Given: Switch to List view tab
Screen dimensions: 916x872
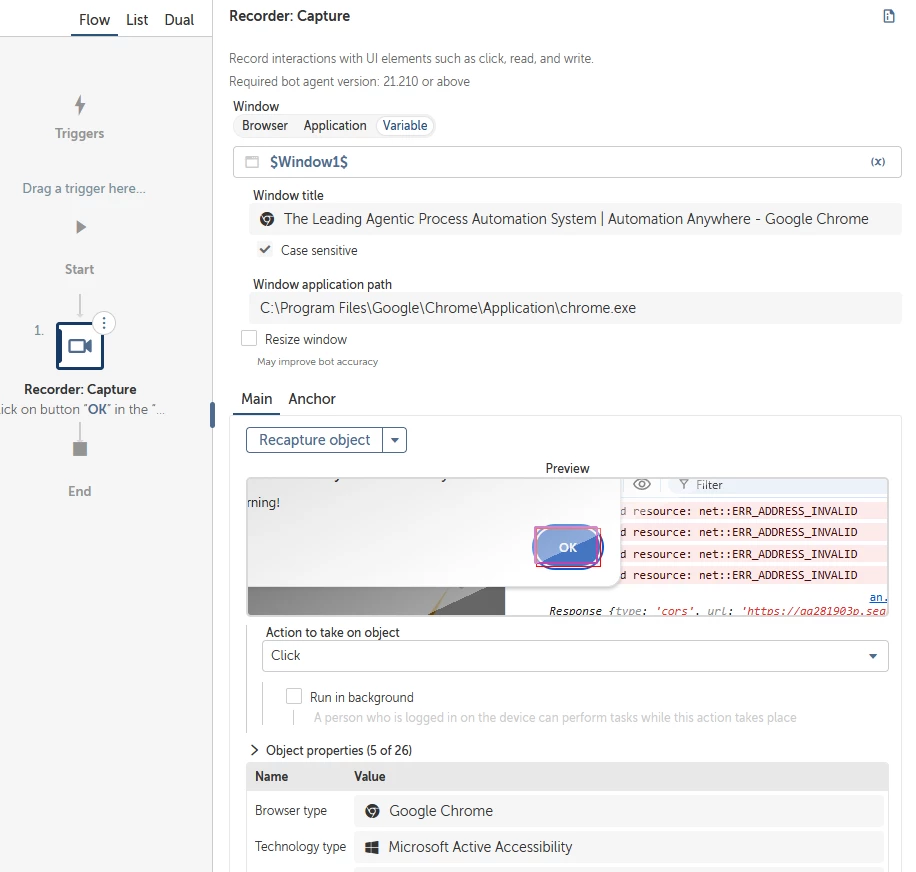Looking at the screenshot, I should tap(137, 20).
